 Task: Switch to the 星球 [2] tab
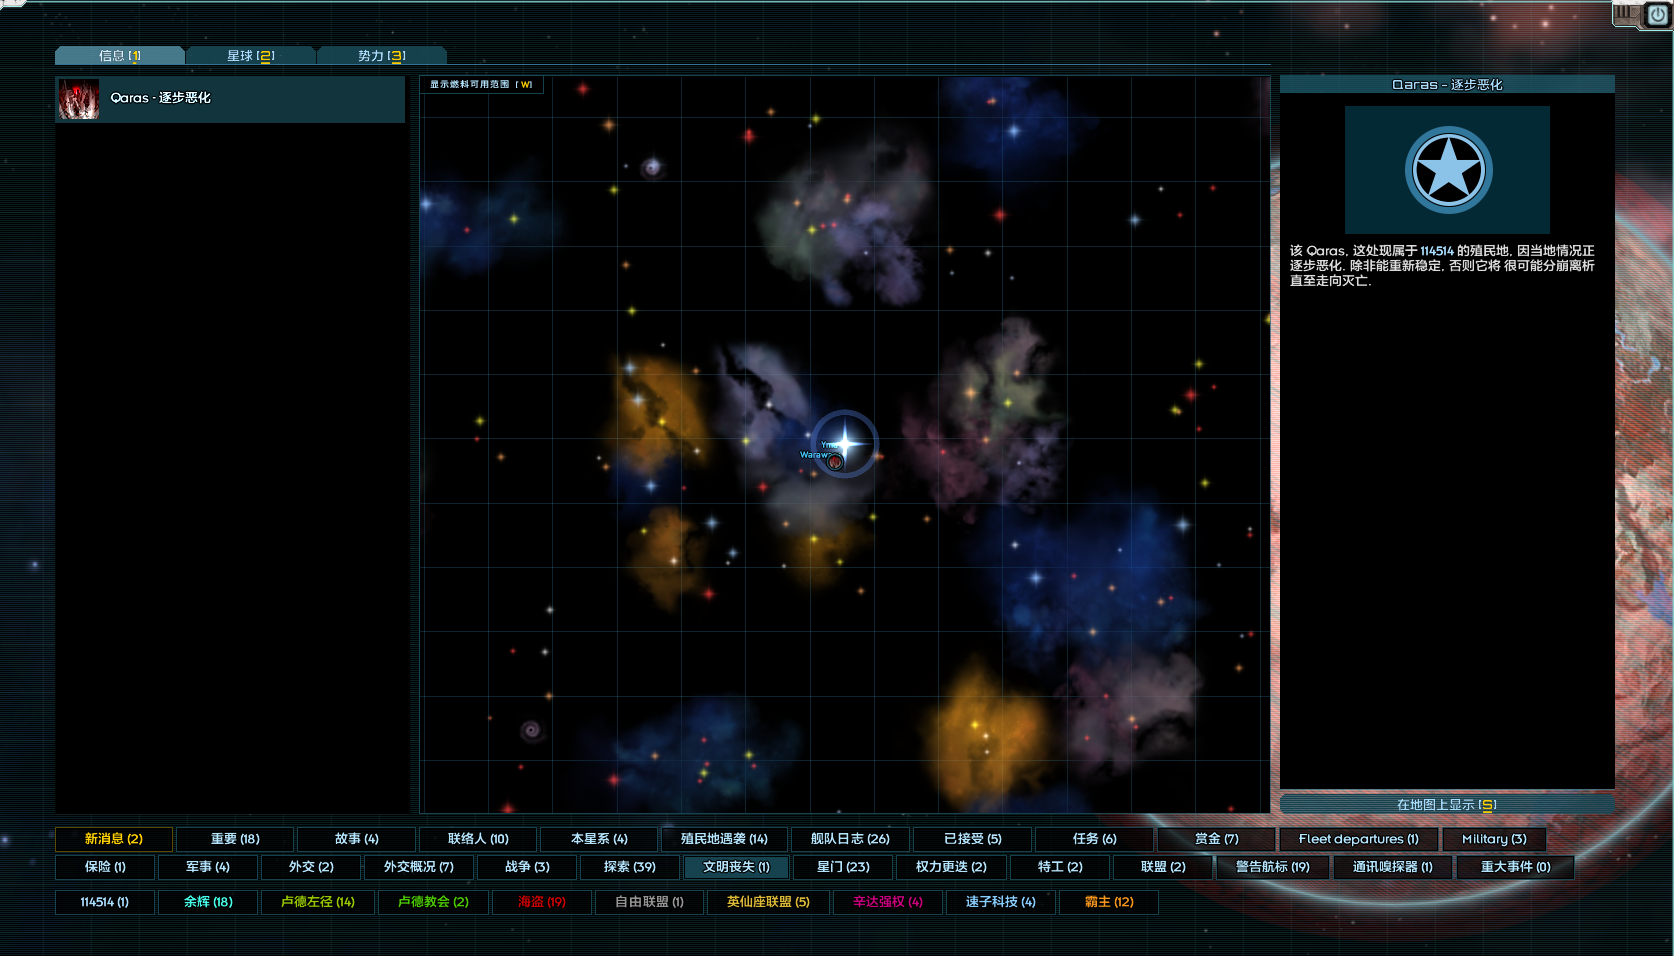250,56
